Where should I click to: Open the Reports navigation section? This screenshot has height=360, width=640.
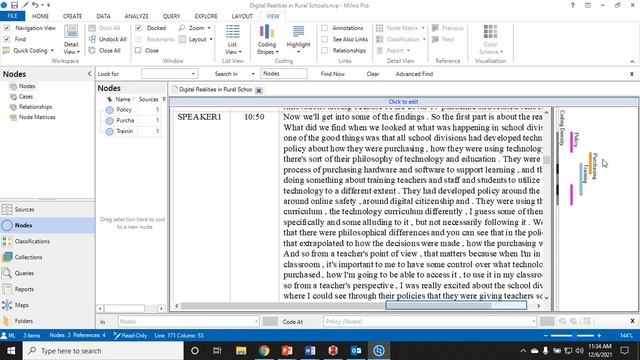point(47,289)
